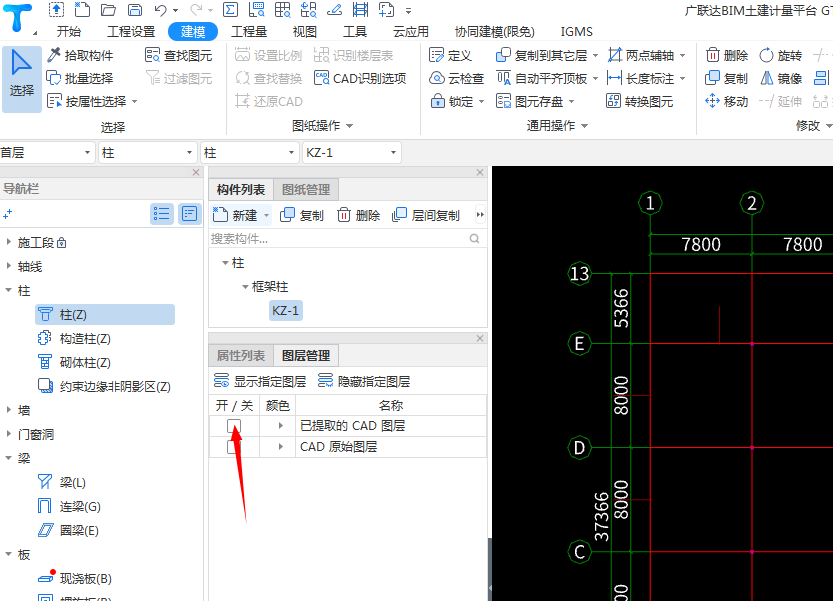Click the save disk icon in quick toolbar
This screenshot has height=601, width=833.
[135, 10]
